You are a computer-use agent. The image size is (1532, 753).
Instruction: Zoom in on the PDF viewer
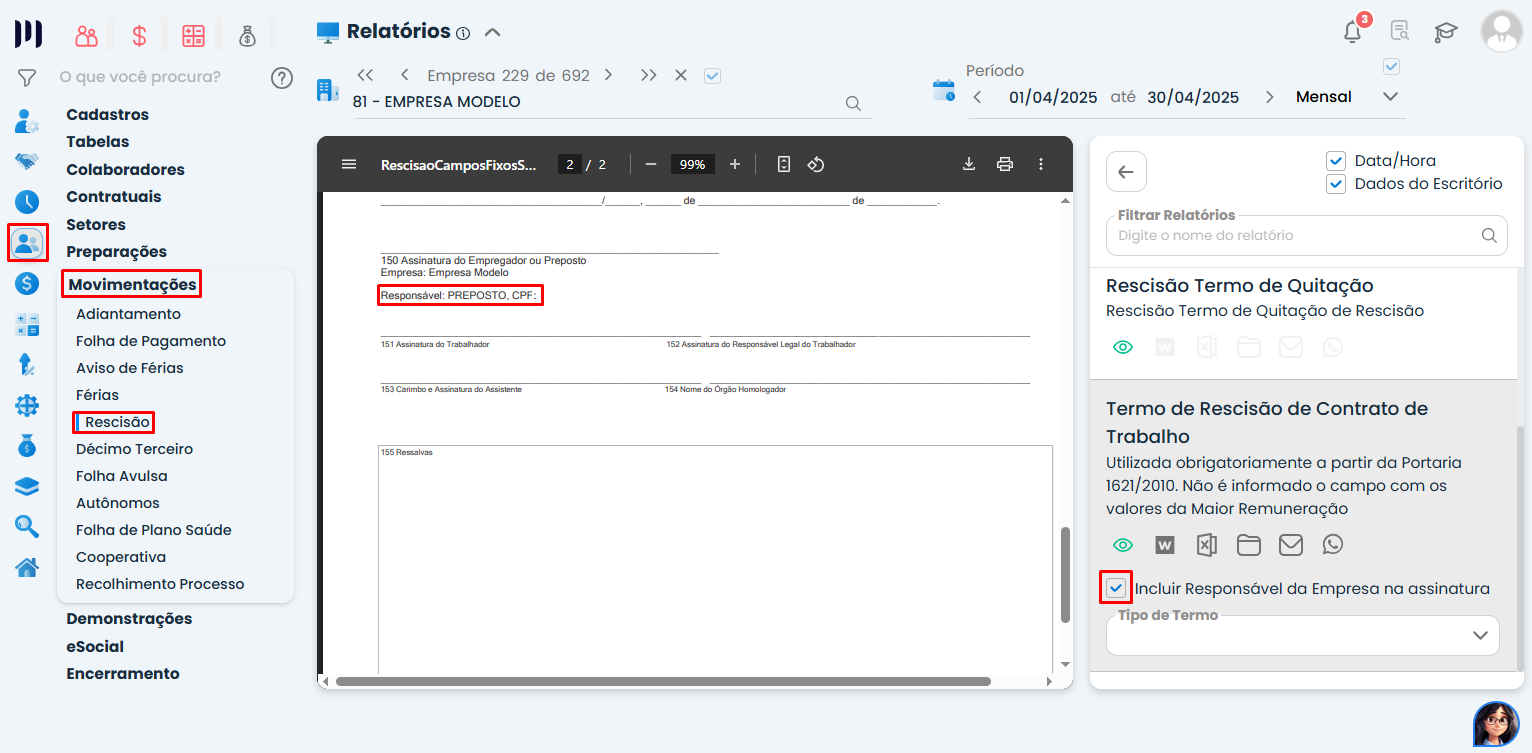735,164
